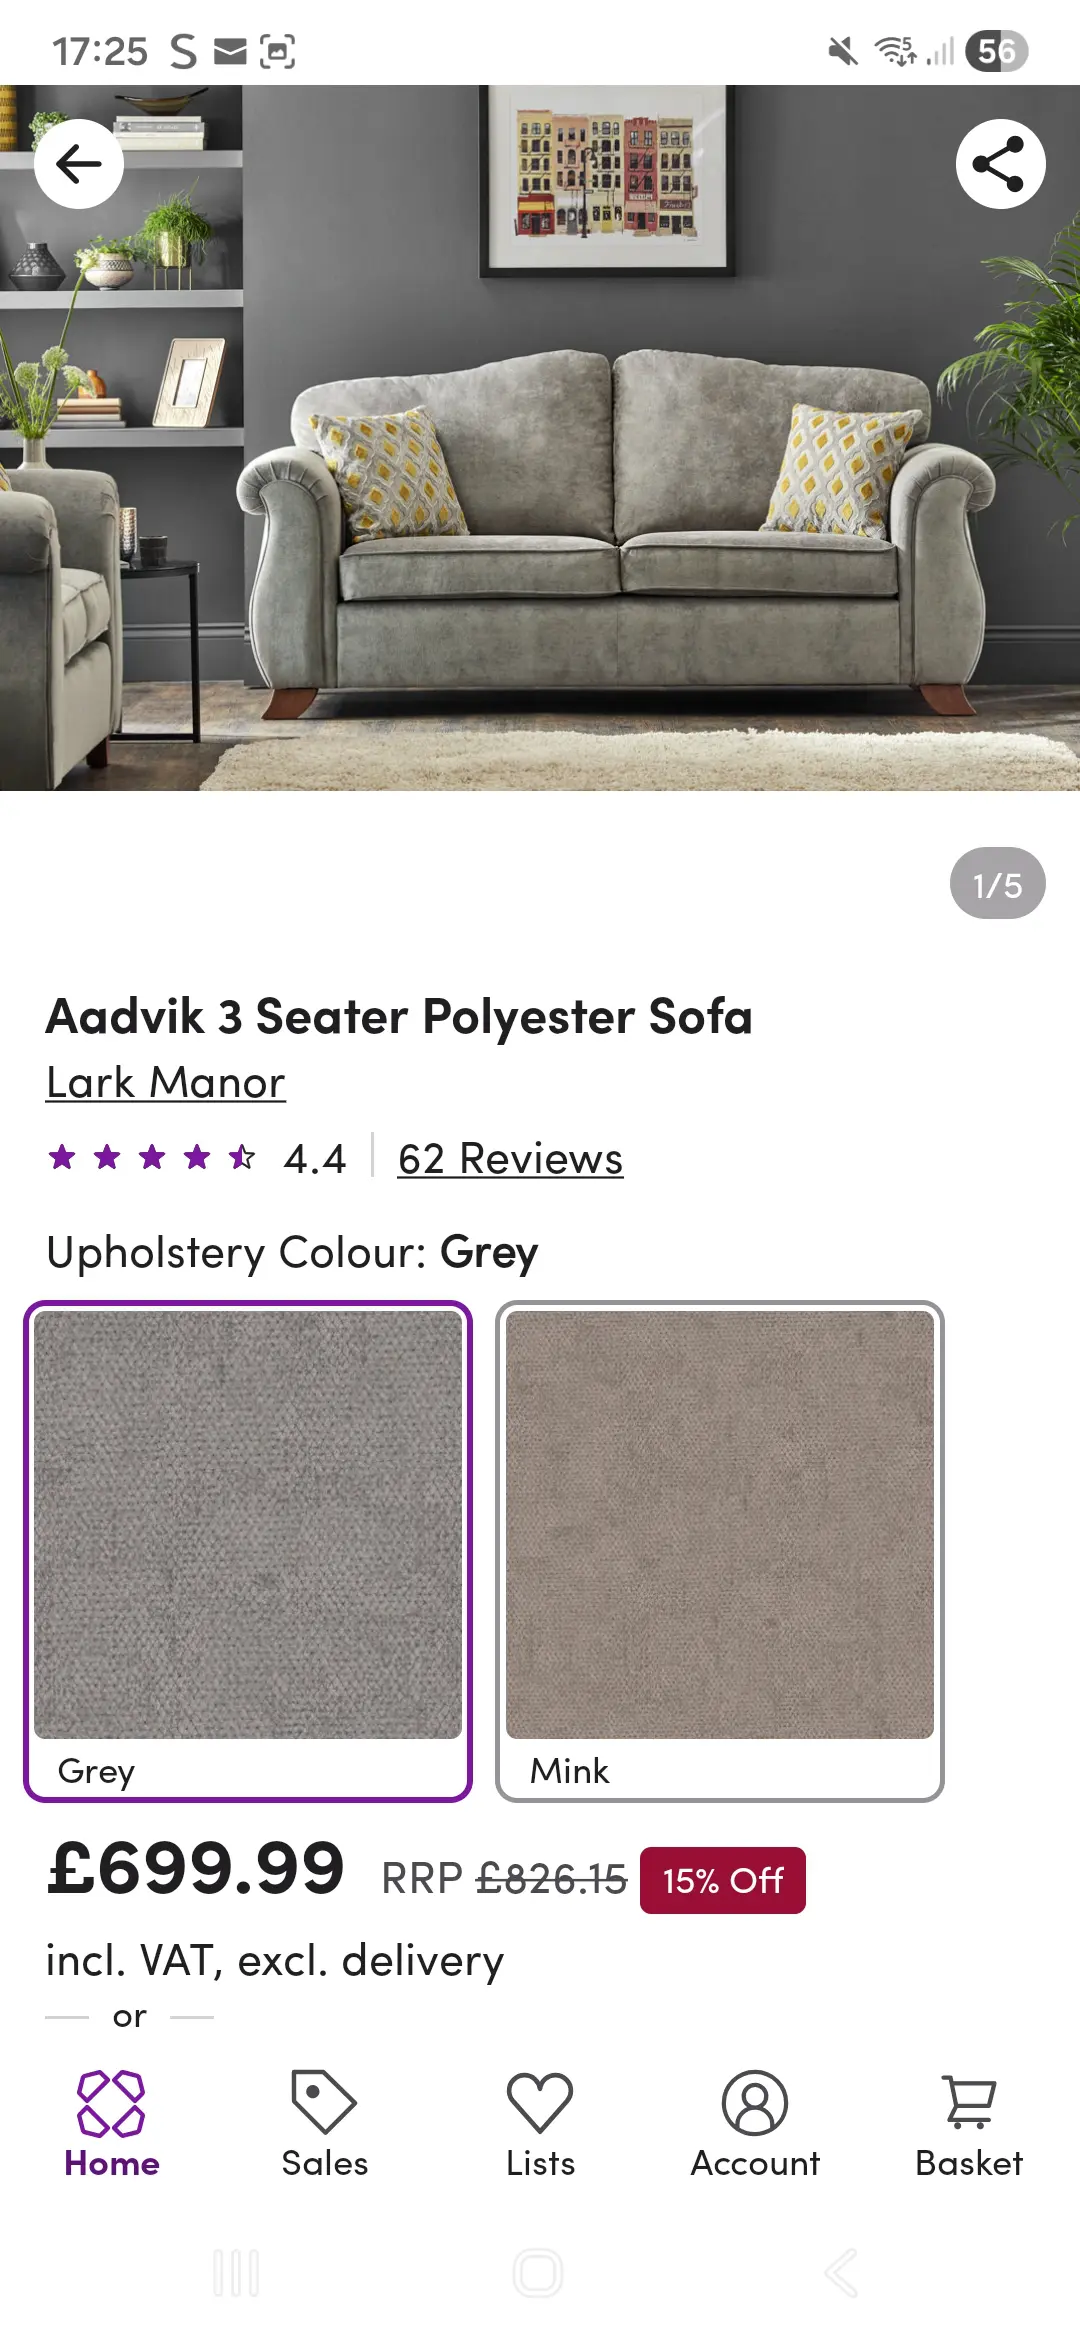Open the Sales tag icon

(x=324, y=2101)
